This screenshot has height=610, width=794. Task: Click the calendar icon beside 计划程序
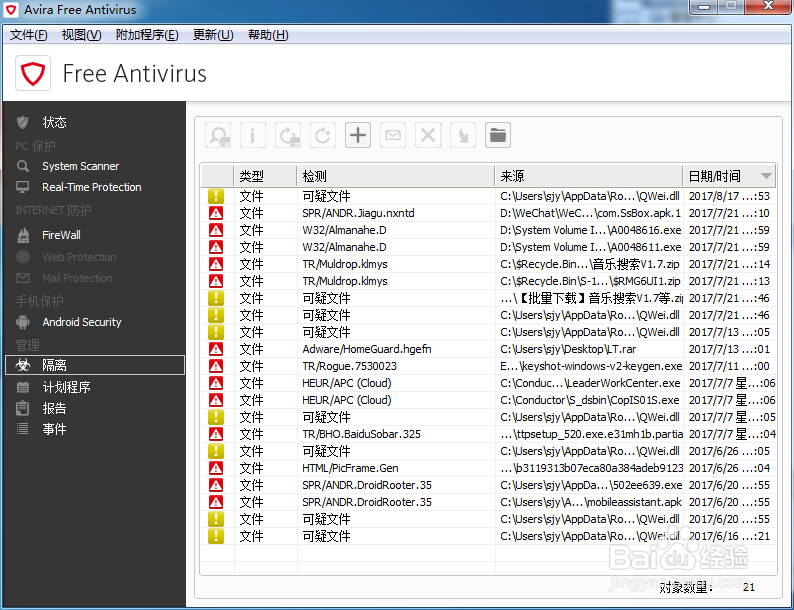[23, 387]
